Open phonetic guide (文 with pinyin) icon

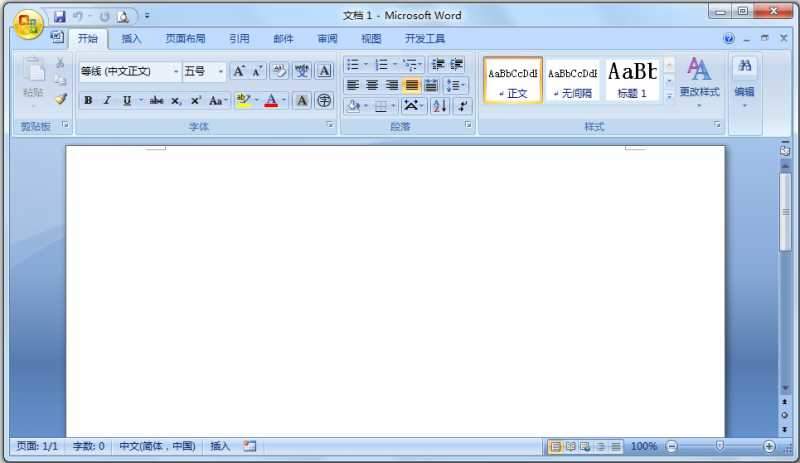pos(302,71)
